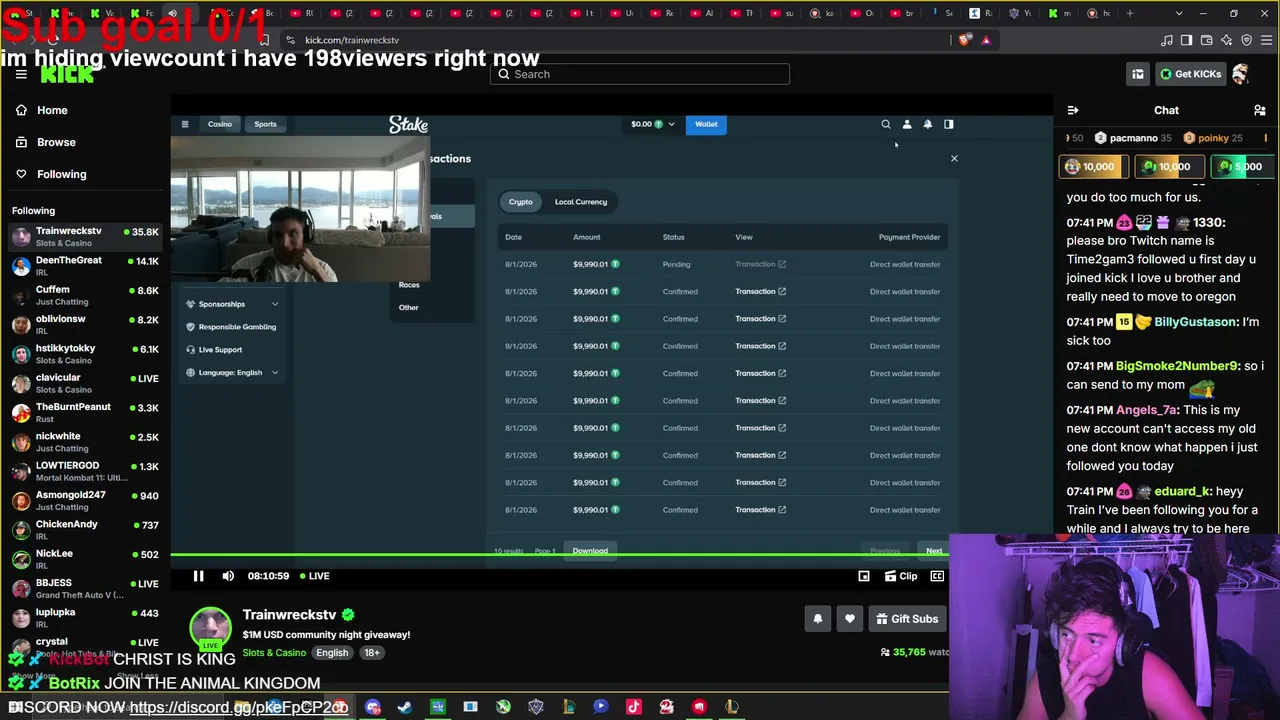This screenshot has height=720, width=1280.
Task: Open hstikkytokky channel from sidebar
Action: [85, 354]
